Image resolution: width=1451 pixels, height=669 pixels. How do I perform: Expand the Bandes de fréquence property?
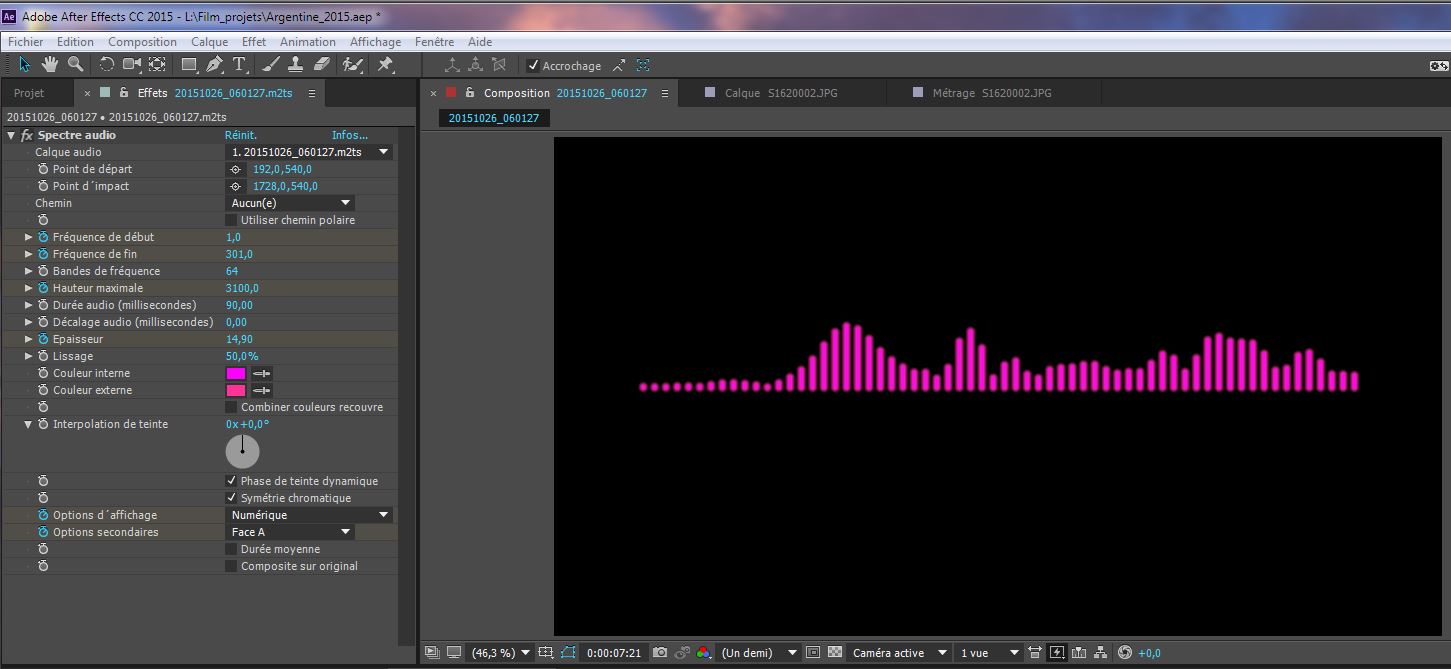click(29, 271)
